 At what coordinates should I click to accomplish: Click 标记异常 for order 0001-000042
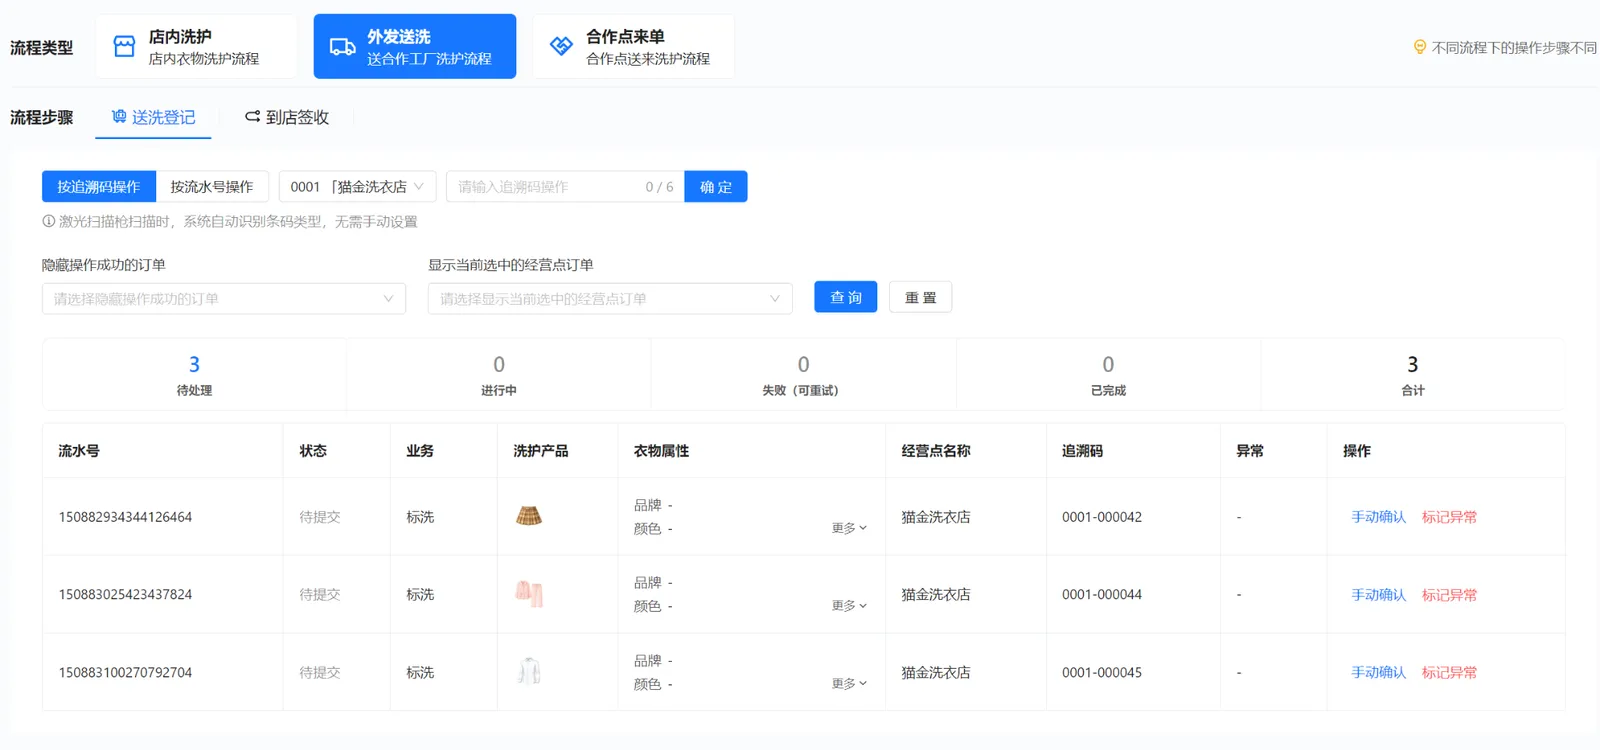(x=1449, y=517)
